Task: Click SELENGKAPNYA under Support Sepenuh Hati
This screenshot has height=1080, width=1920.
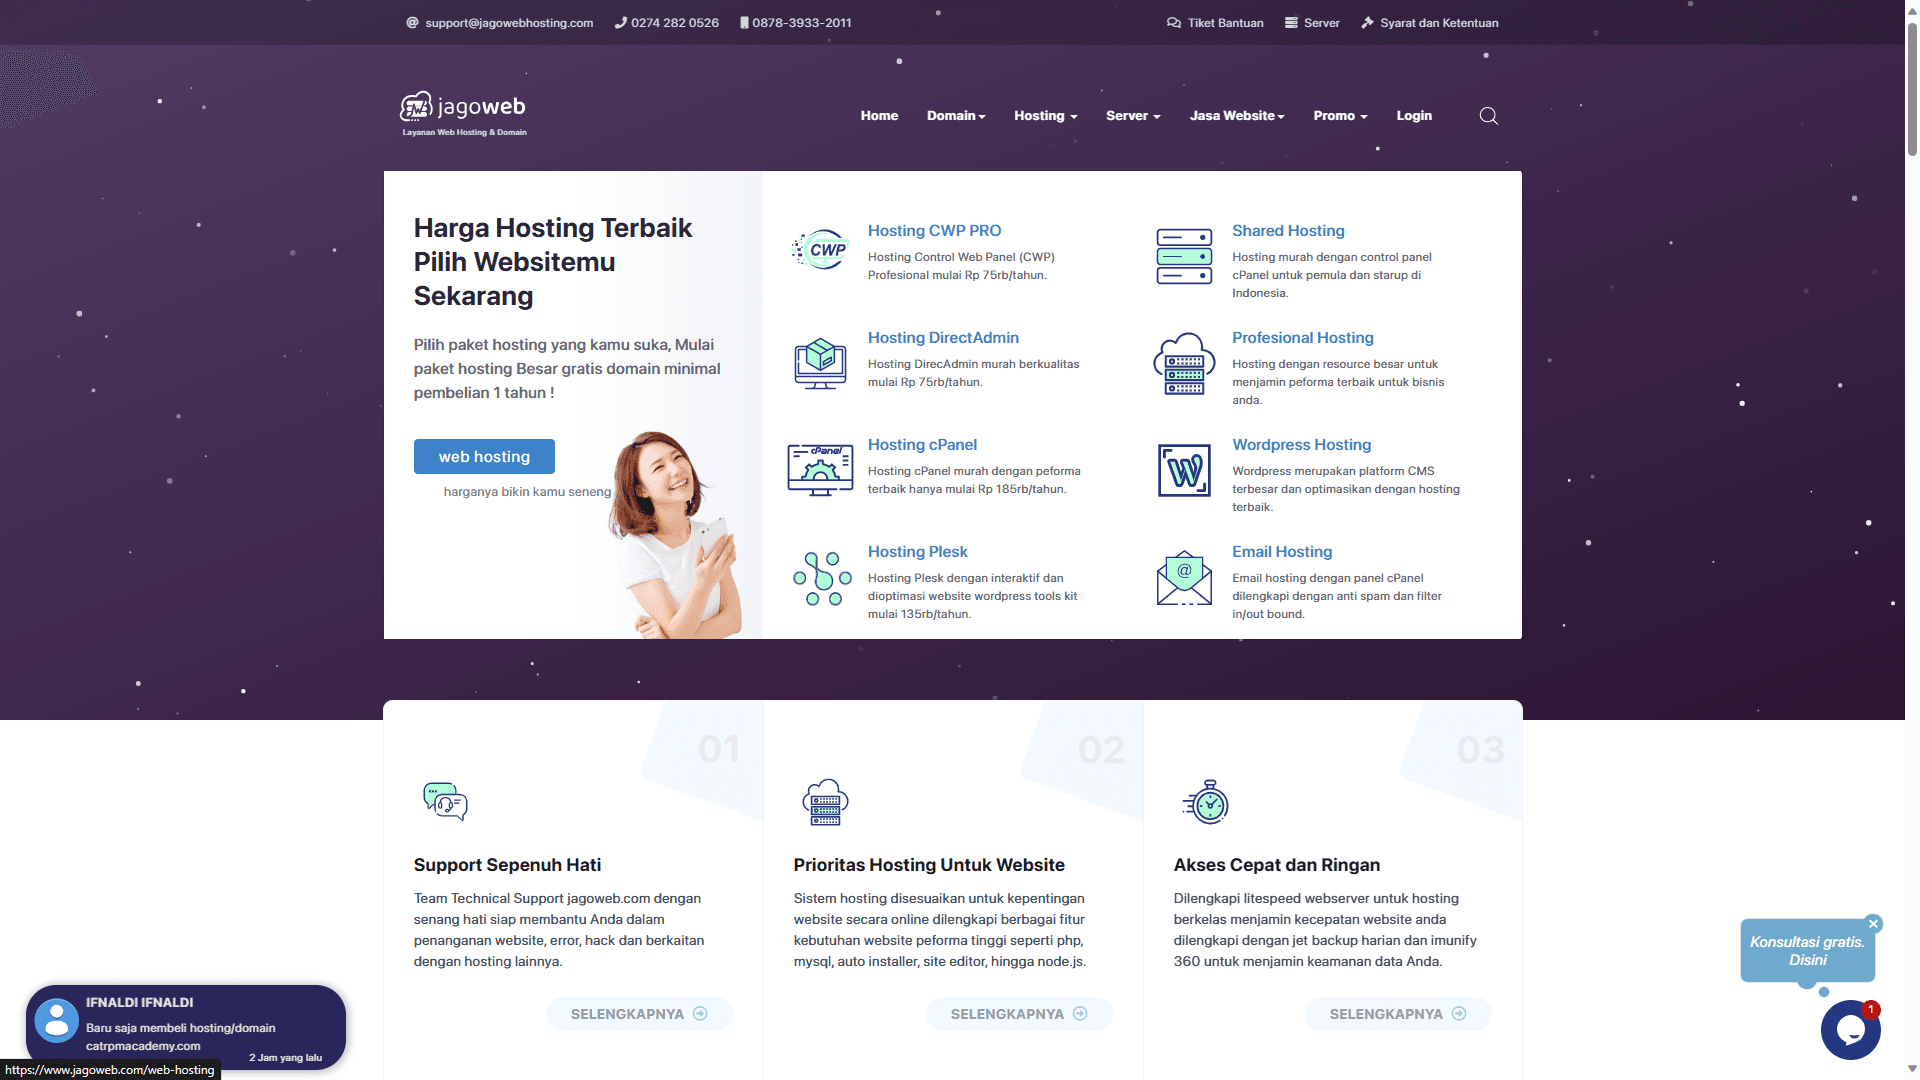Action: 639,1014
